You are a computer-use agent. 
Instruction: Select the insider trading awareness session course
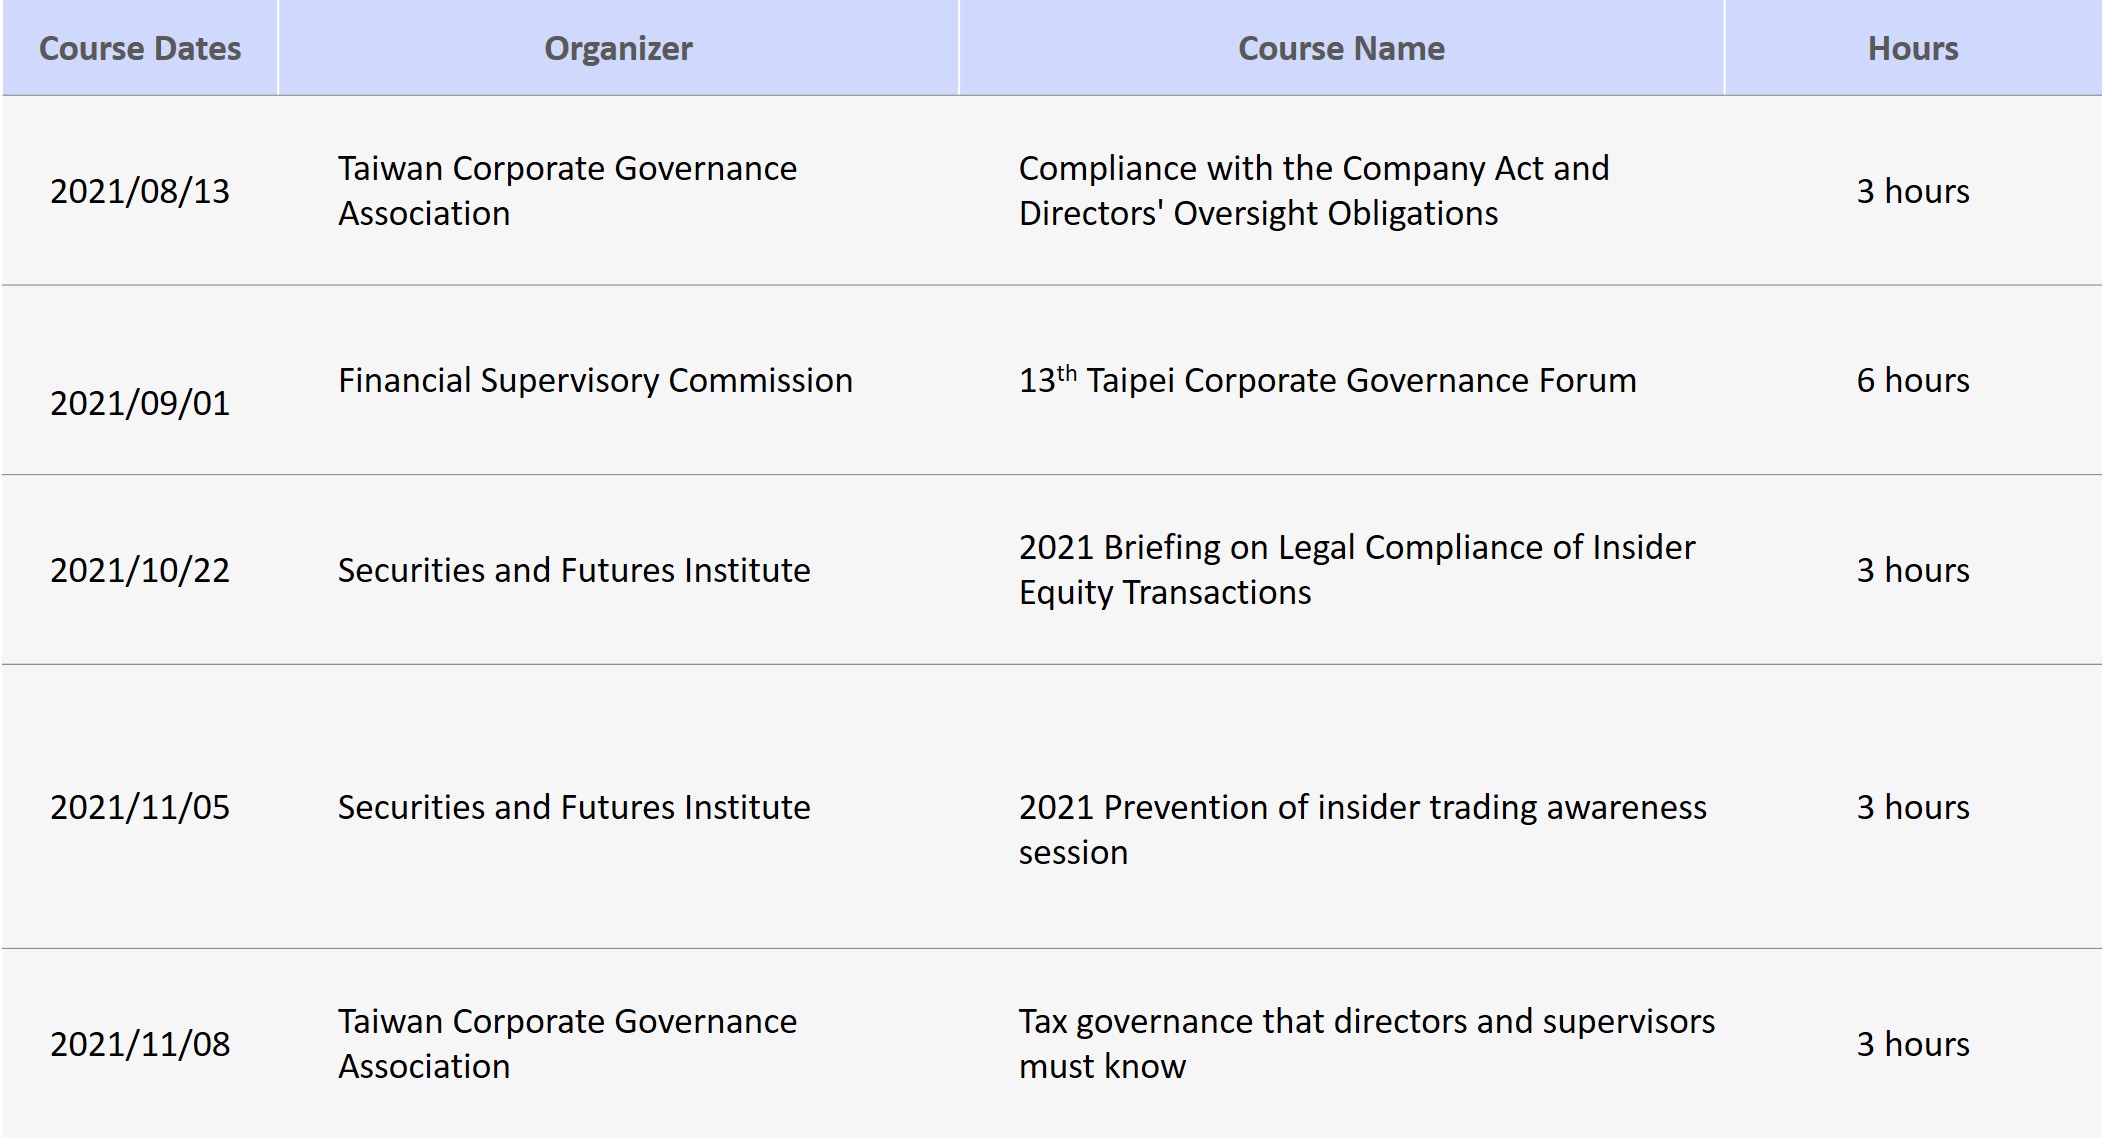click(1362, 829)
